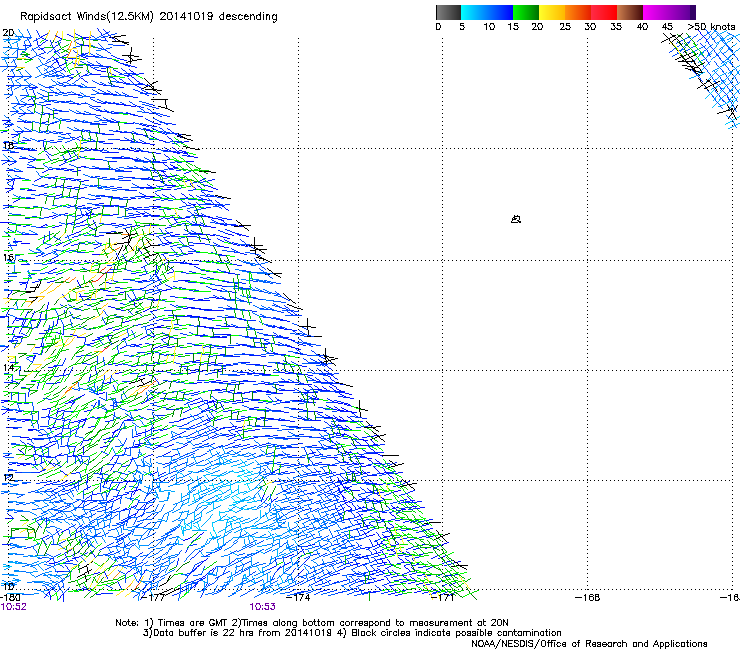The height and width of the screenshot is (650, 740).
Task: Click the -171 longitude axis label
Action: click(x=443, y=597)
